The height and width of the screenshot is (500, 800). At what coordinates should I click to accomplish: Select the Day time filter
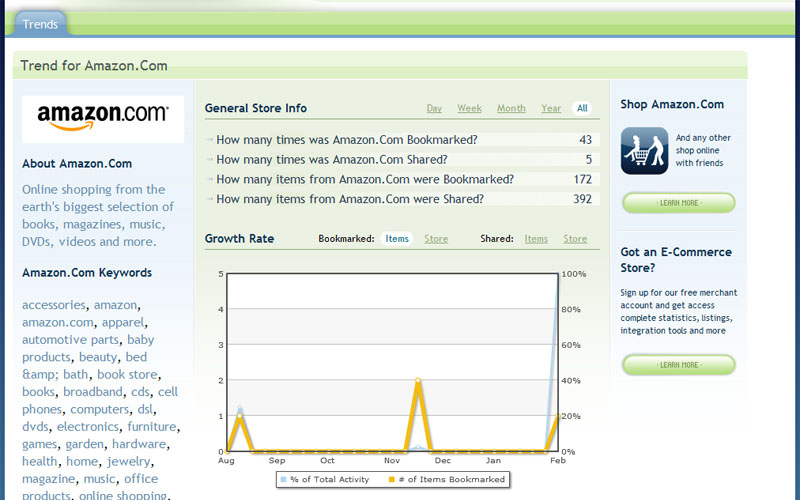pyautogui.click(x=434, y=108)
